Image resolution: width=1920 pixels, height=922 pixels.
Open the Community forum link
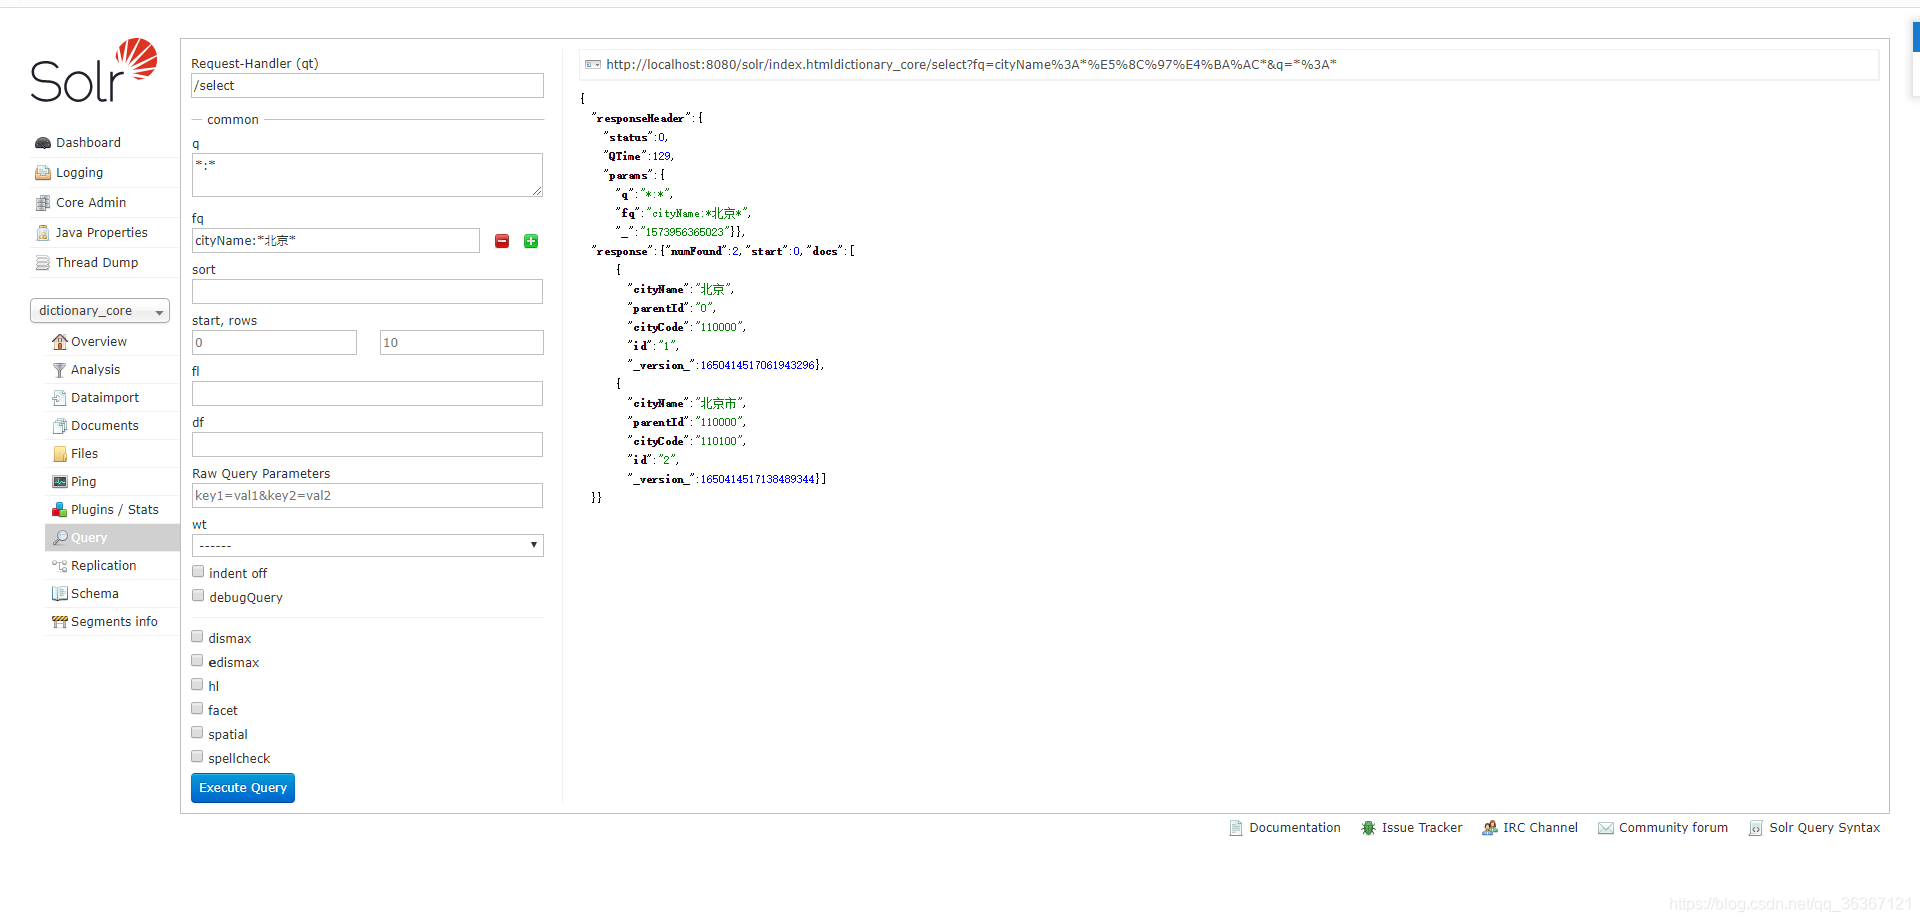tap(1673, 828)
